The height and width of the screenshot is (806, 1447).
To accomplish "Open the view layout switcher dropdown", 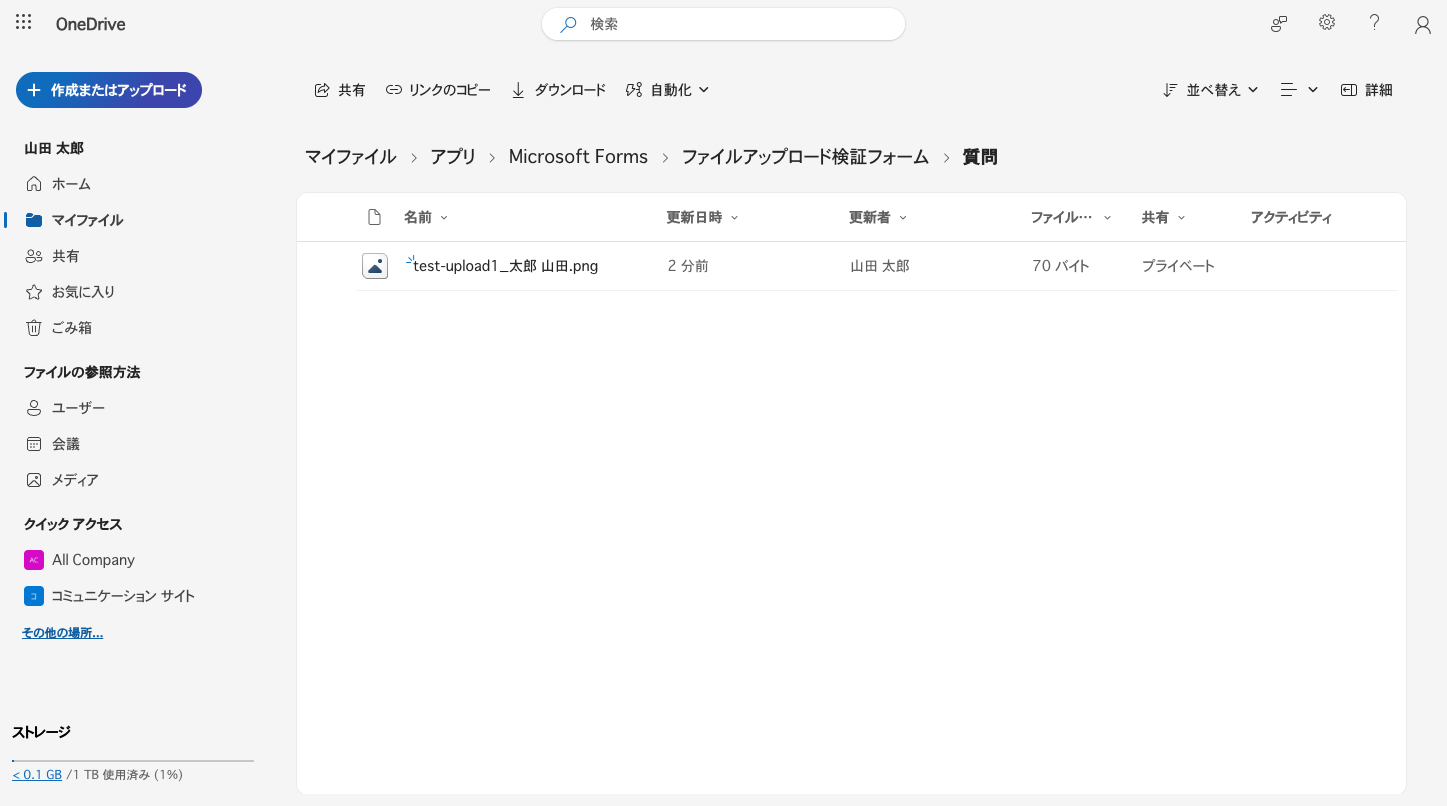I will tap(1299, 90).
